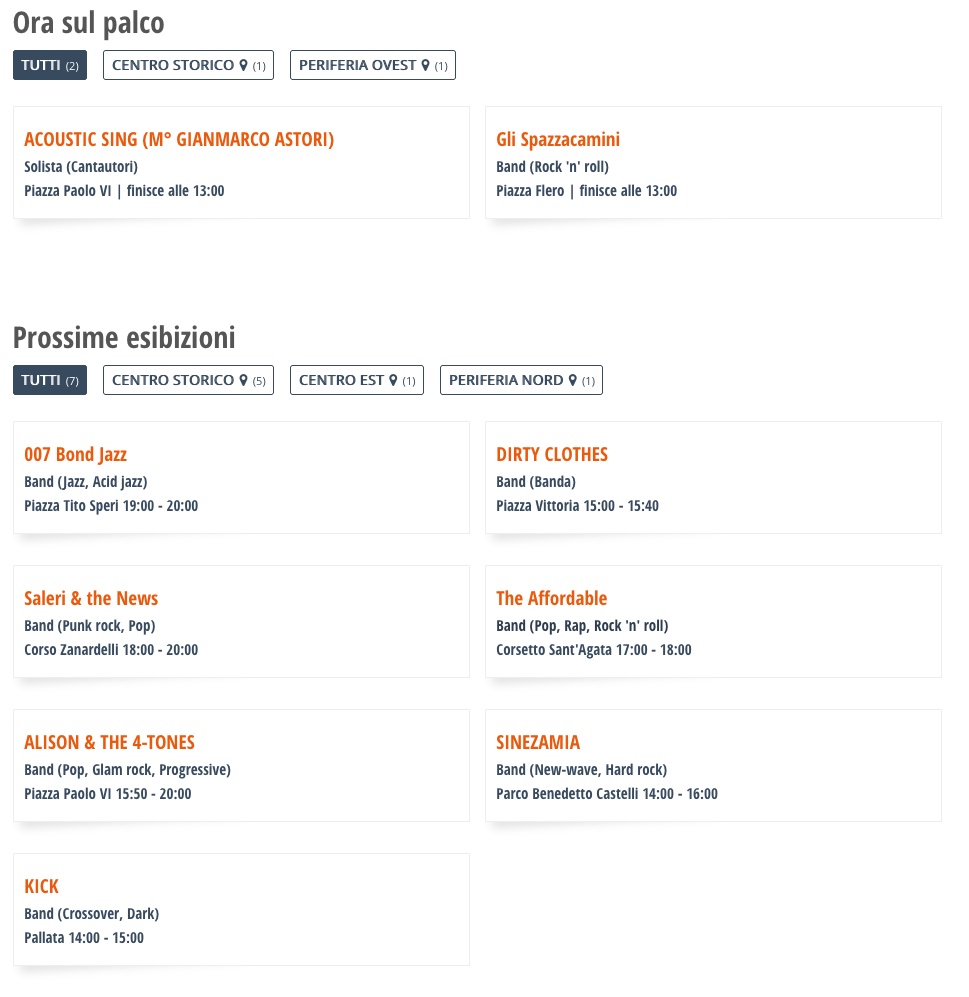Click the map pin icon on Periferia Ovest
Viewport: 969px width, 997px height.
425,65
